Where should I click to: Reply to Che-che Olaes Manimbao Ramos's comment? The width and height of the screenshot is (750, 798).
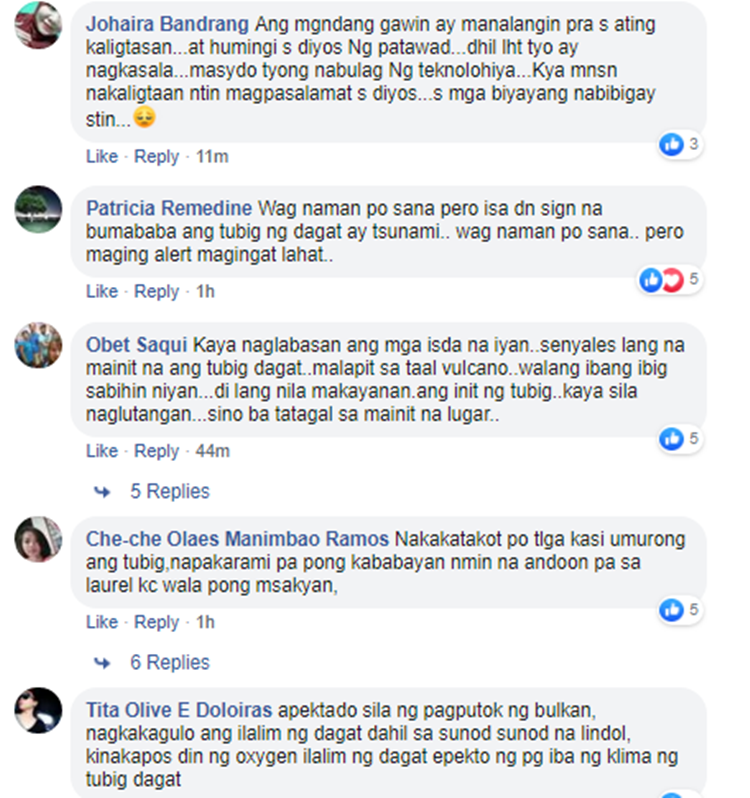156,622
